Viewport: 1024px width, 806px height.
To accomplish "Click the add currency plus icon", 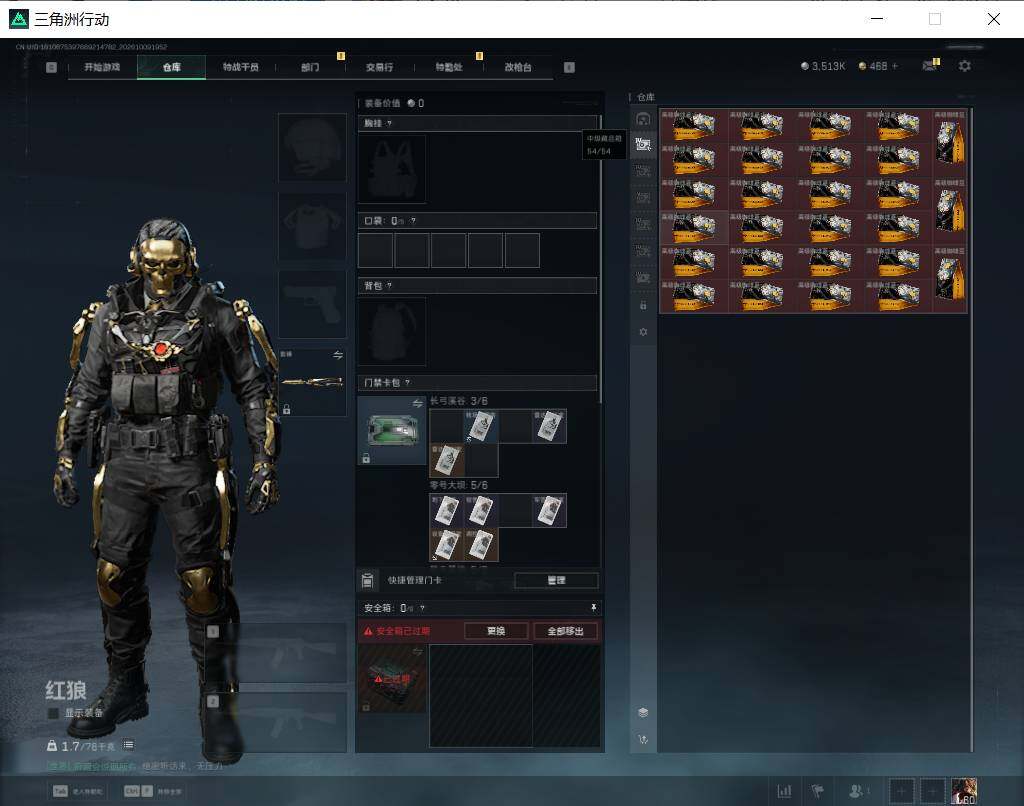I will click(x=895, y=66).
